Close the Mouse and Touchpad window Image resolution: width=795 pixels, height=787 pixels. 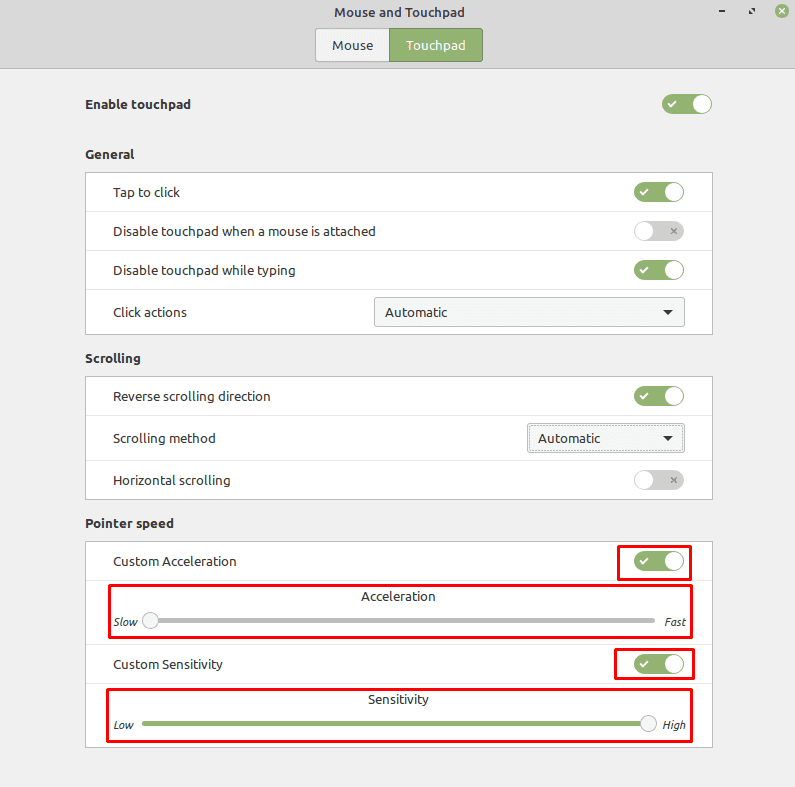point(782,11)
